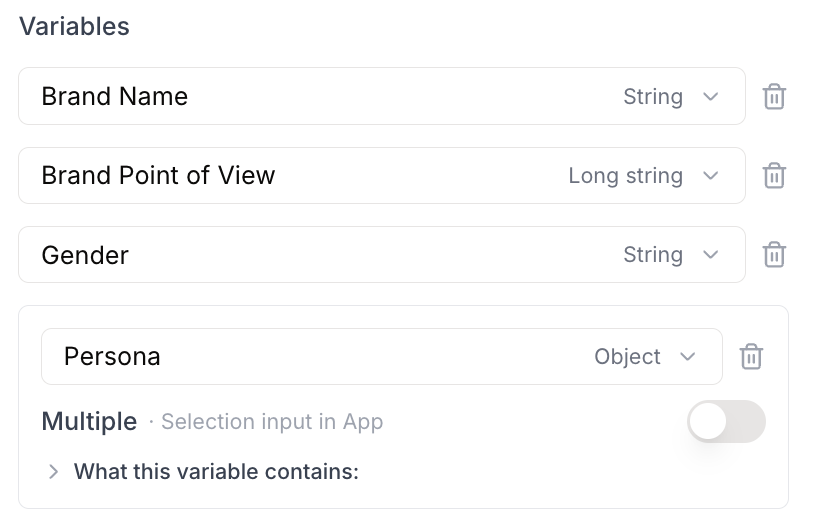Click the chevron beside Gender's String type
814x512 pixels.
click(x=710, y=254)
